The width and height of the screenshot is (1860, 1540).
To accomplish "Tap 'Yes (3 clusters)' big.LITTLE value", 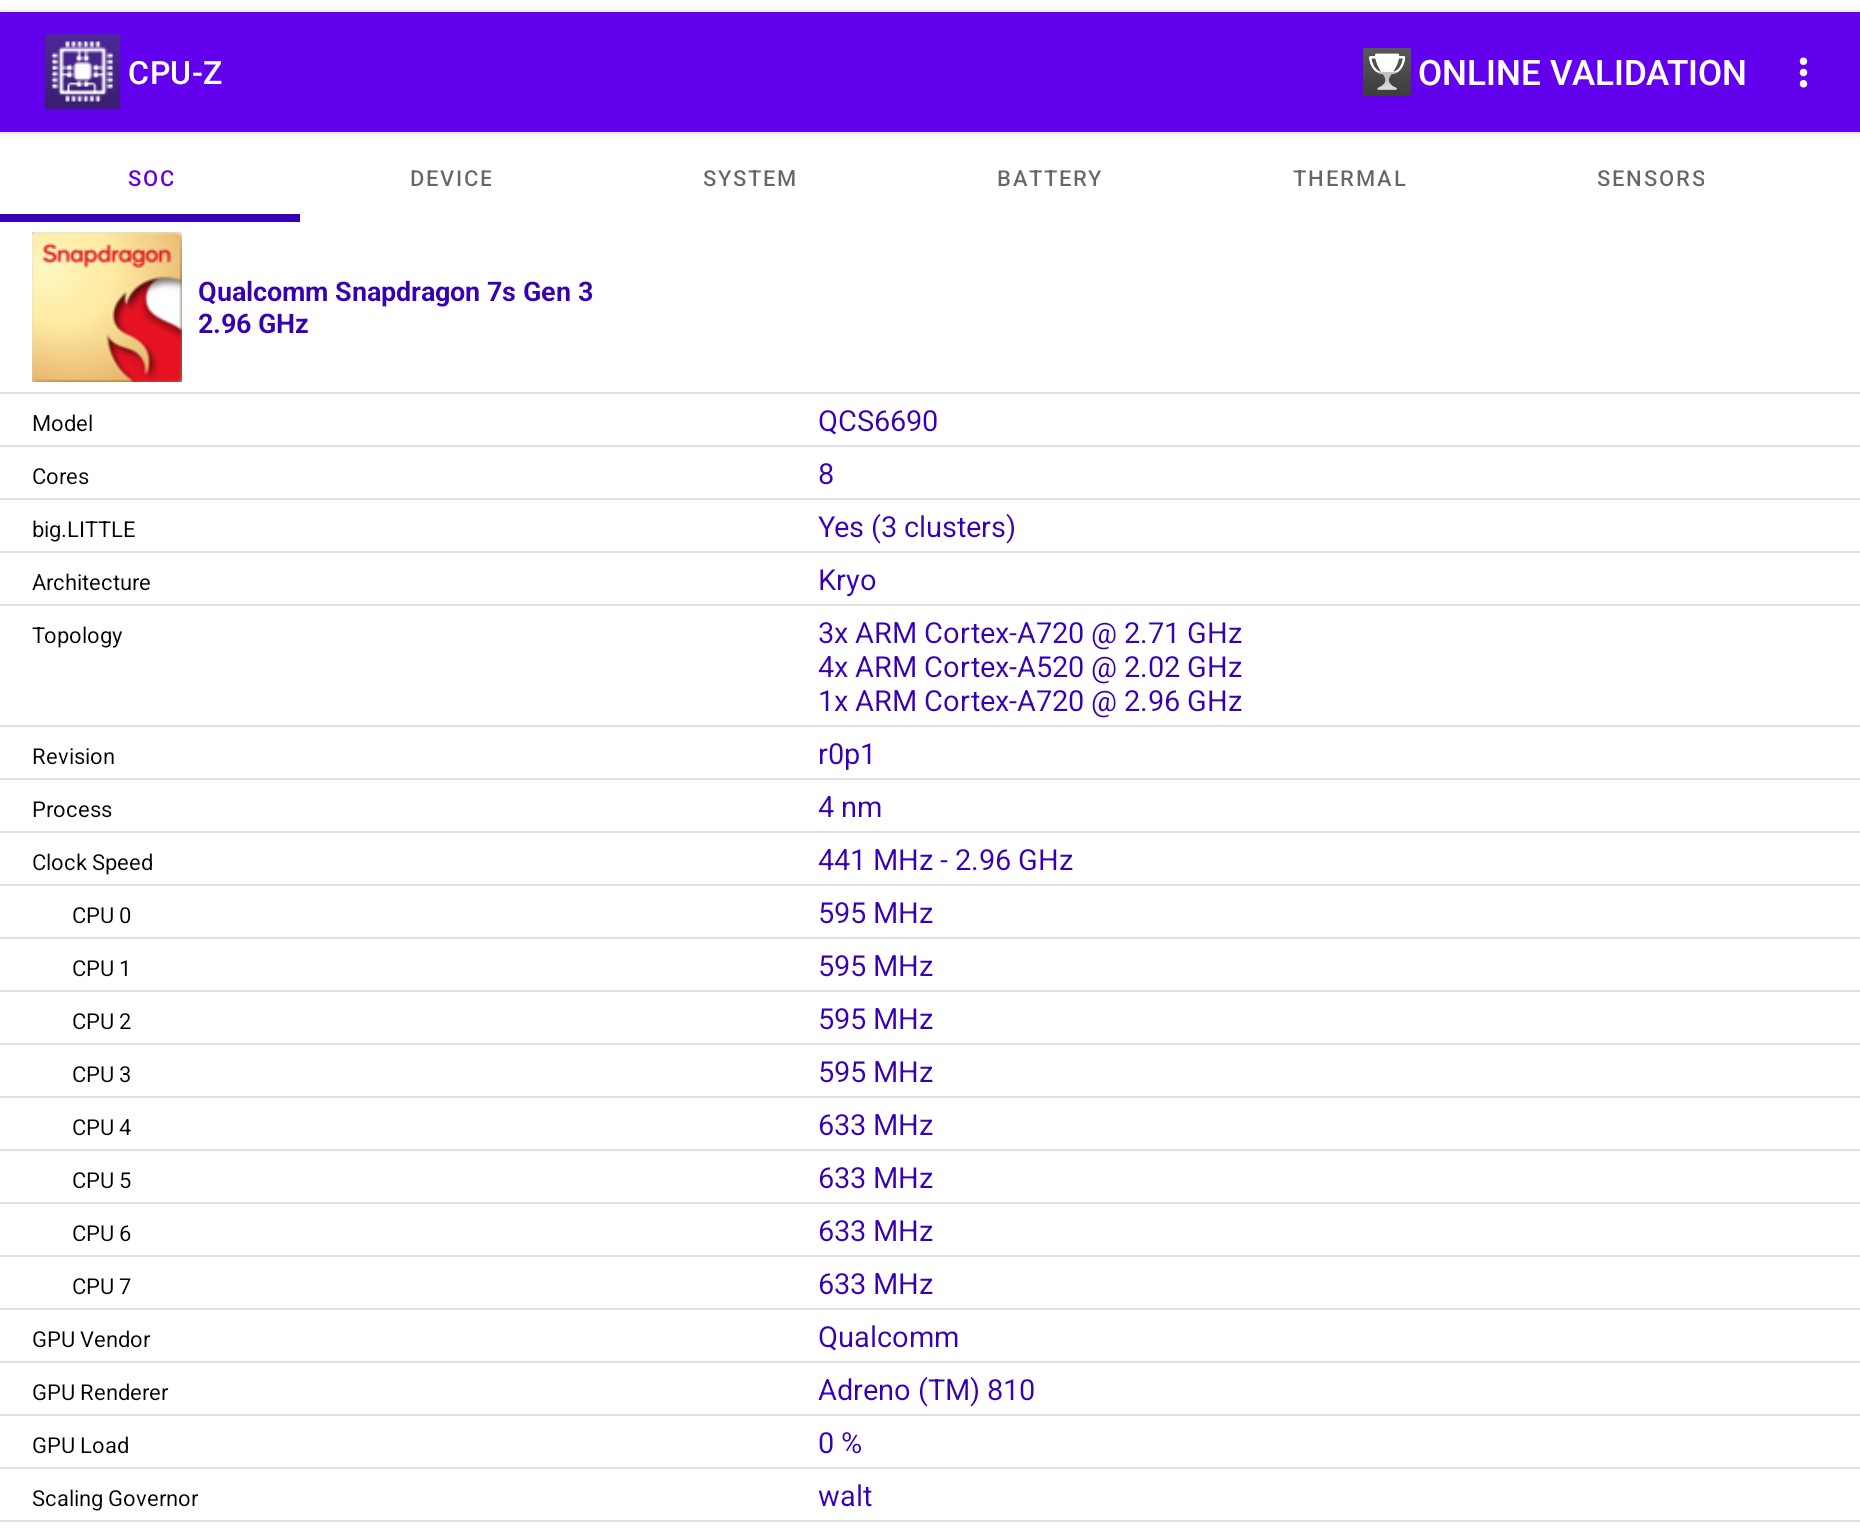I will point(916,527).
